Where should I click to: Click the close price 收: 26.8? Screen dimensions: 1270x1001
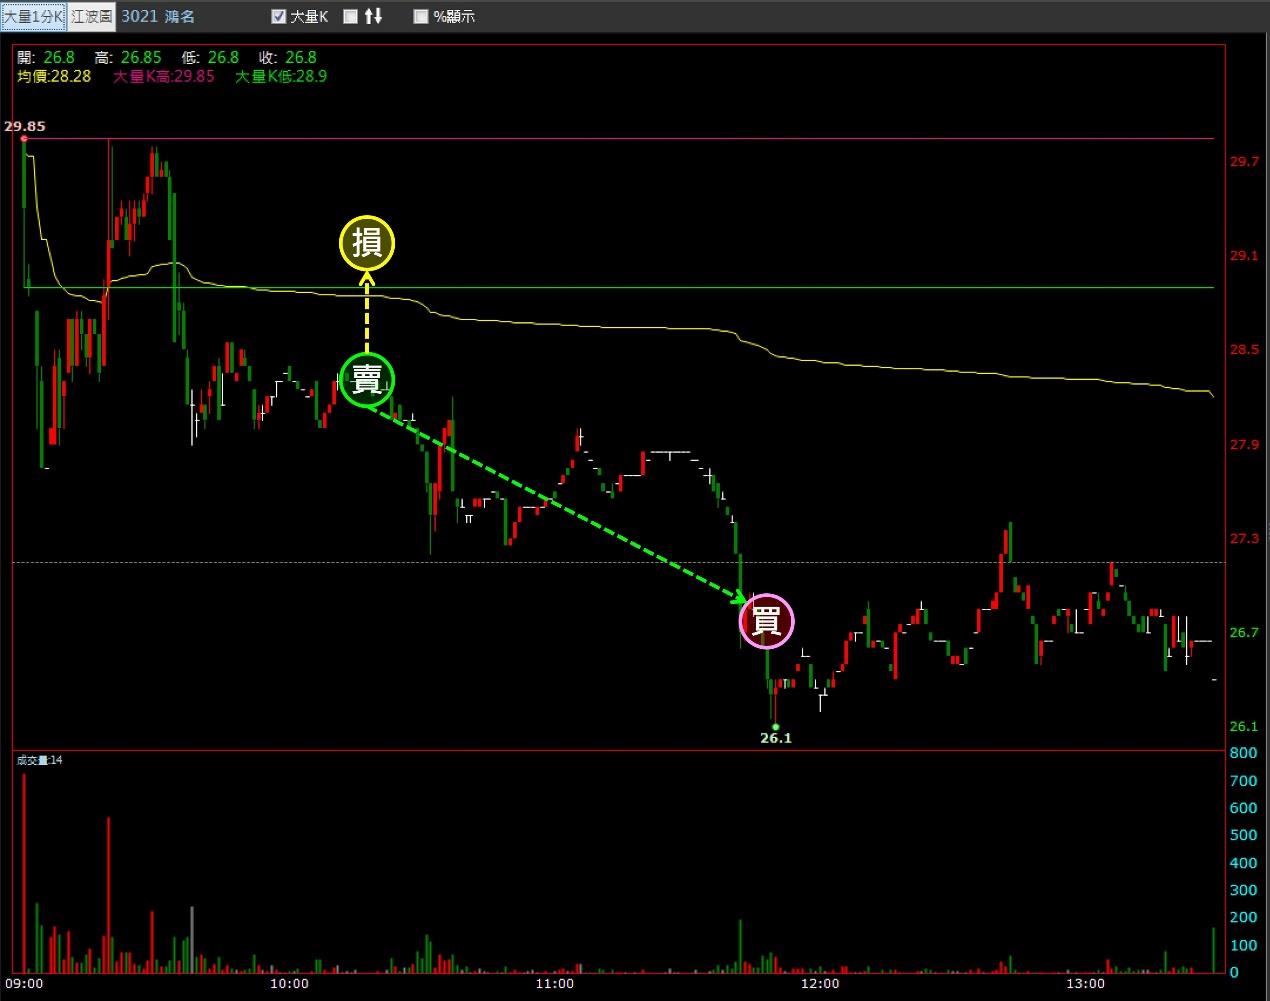(x=287, y=57)
